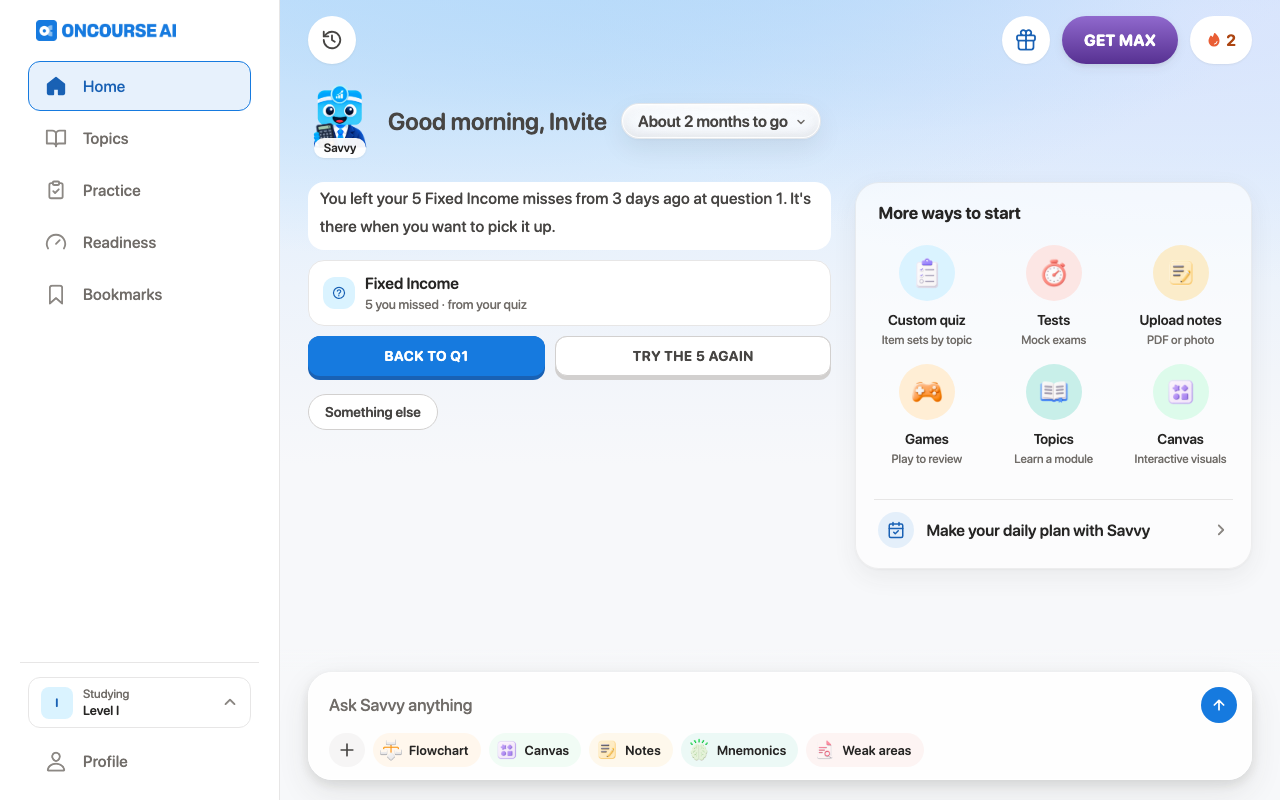The height and width of the screenshot is (800, 1280).
Task: Click the 'Good morning, Invite' greeting
Action: (497, 122)
